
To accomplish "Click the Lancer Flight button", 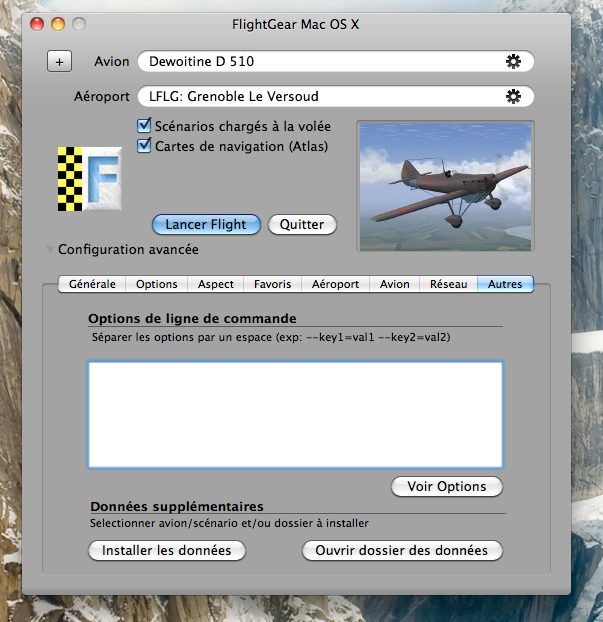I will 206,225.
